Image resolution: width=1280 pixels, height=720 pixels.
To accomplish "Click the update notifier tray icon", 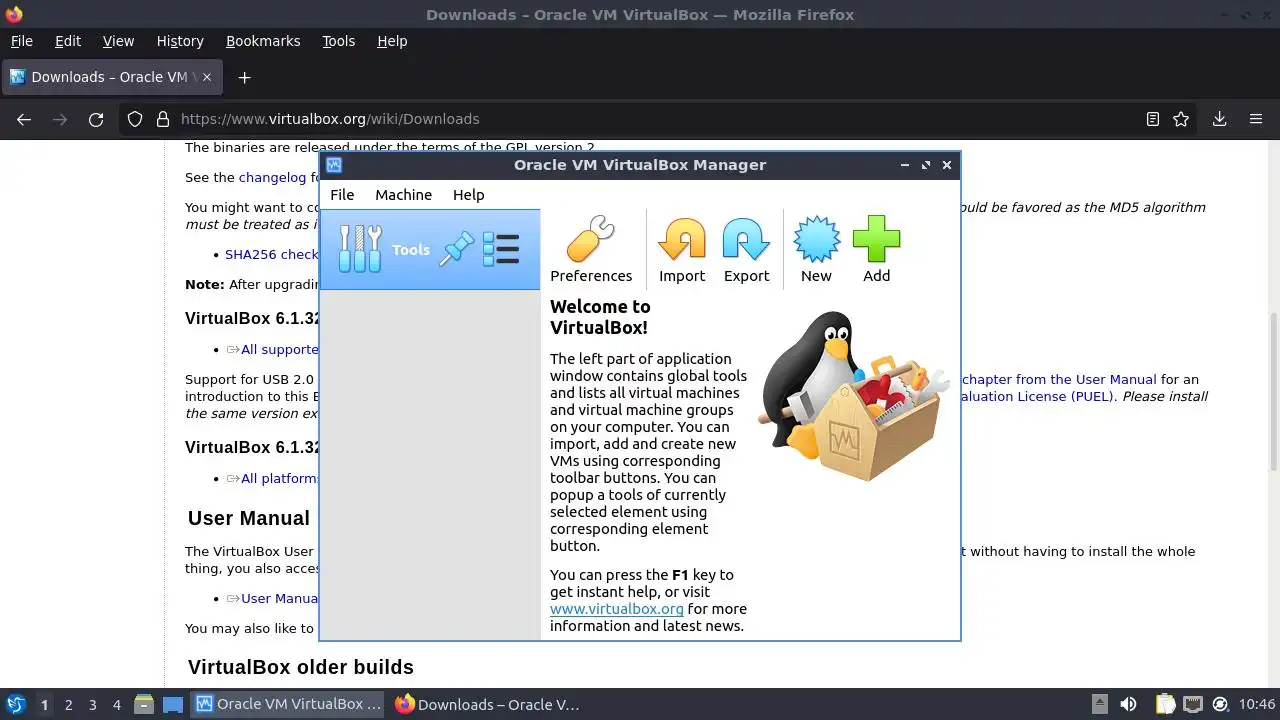I will [x=1221, y=704].
